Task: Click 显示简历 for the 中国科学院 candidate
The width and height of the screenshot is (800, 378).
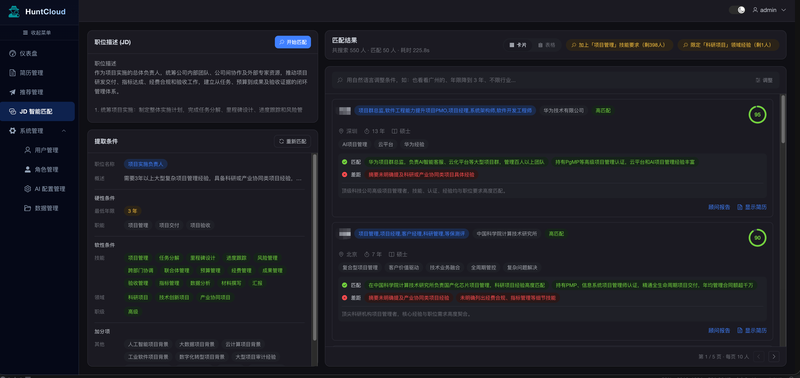Action: click(752, 331)
